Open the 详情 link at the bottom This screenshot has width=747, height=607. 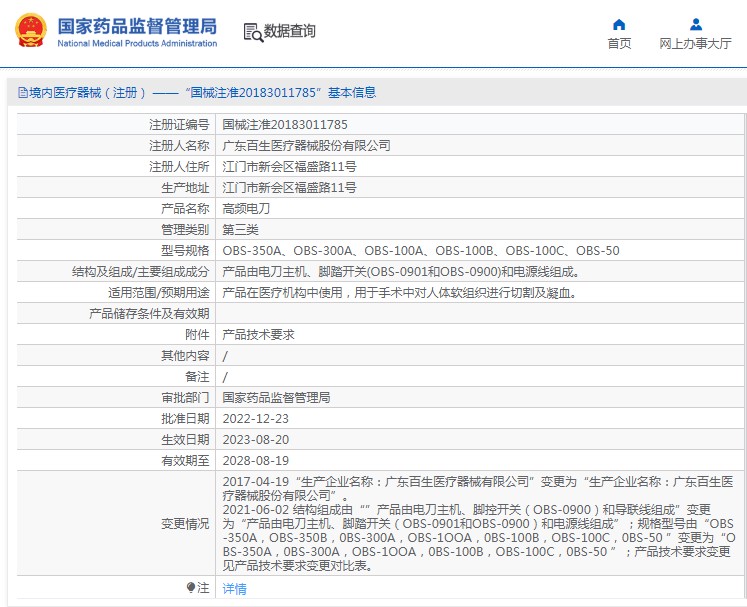(234, 589)
